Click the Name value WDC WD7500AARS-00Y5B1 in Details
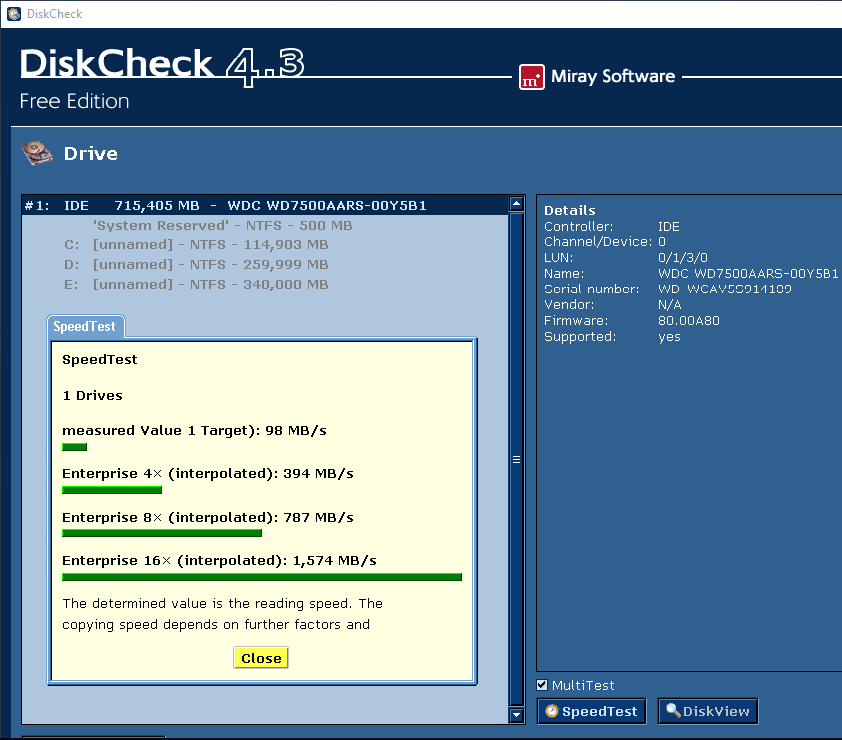Screen dimensions: 842x740 click(748, 273)
